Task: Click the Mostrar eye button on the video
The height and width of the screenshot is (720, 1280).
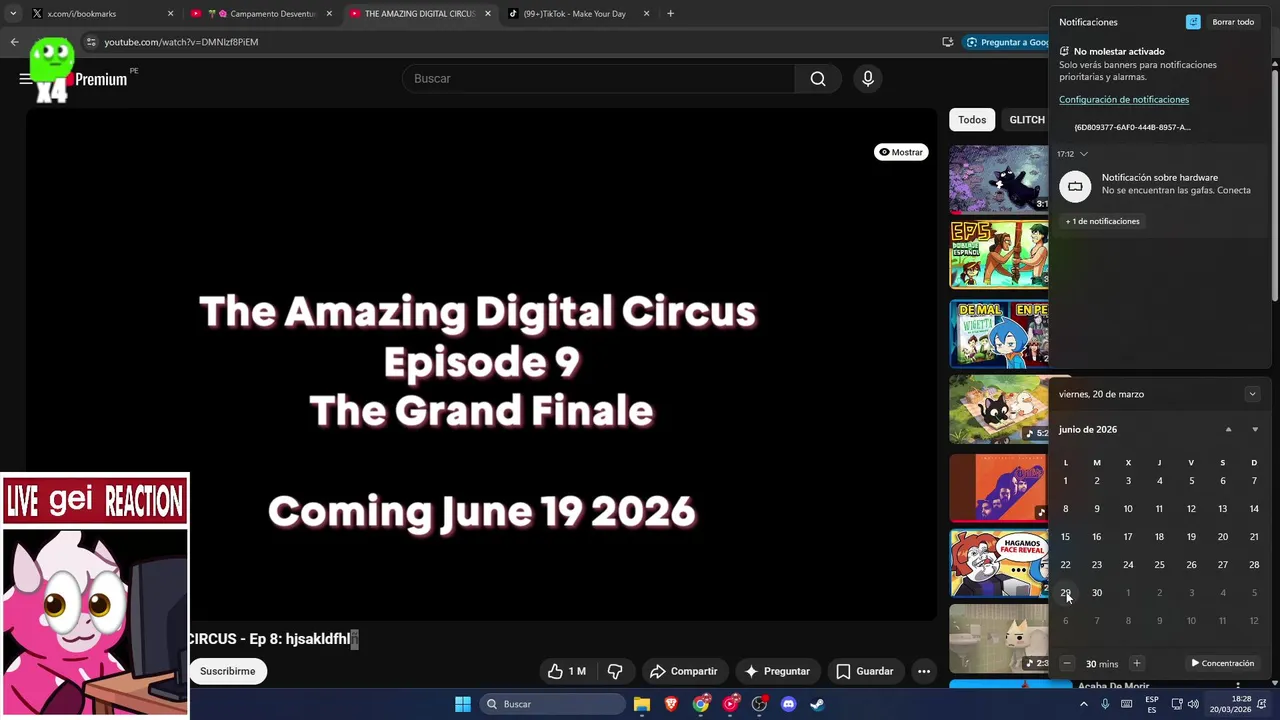Action: point(901,152)
